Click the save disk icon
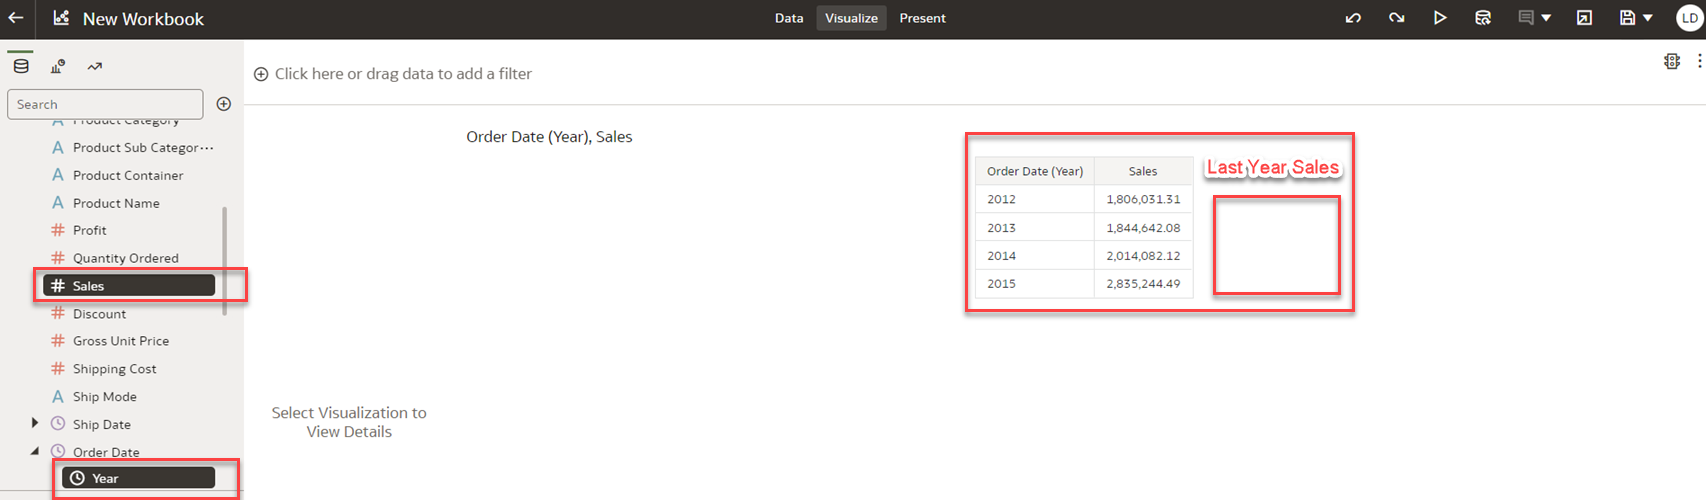Screen dimensions: 1706x500 tap(1627, 18)
